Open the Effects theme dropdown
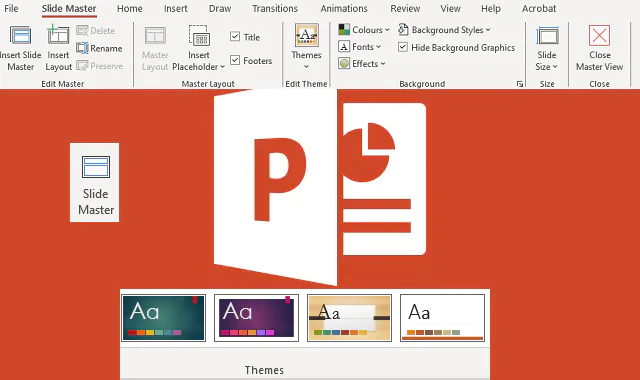The image size is (640, 380). pyautogui.click(x=361, y=64)
